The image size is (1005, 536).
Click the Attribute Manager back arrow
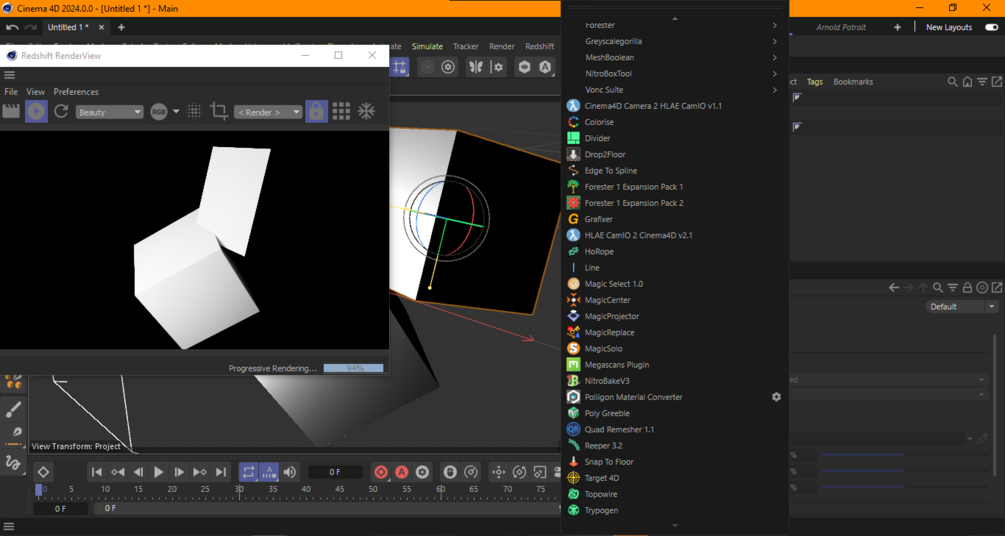pyautogui.click(x=893, y=288)
